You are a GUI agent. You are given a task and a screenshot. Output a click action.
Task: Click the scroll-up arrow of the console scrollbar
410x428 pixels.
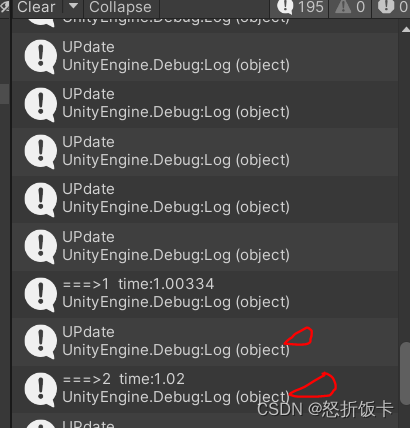(x=406, y=30)
